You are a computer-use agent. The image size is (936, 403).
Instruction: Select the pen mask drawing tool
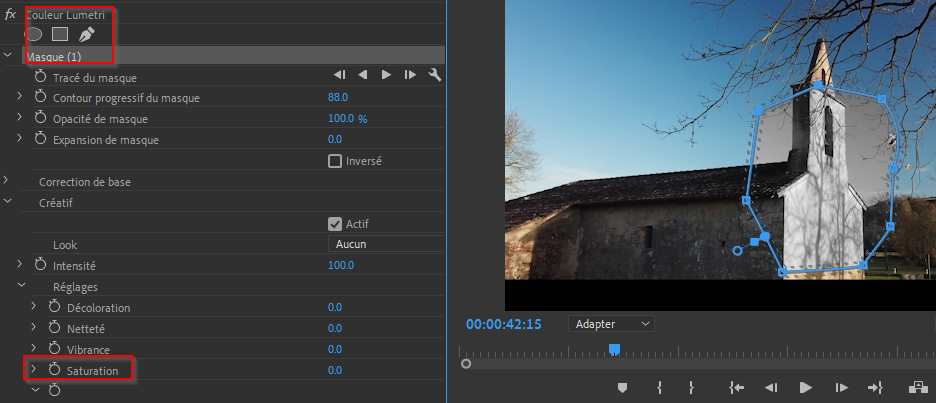pos(86,34)
